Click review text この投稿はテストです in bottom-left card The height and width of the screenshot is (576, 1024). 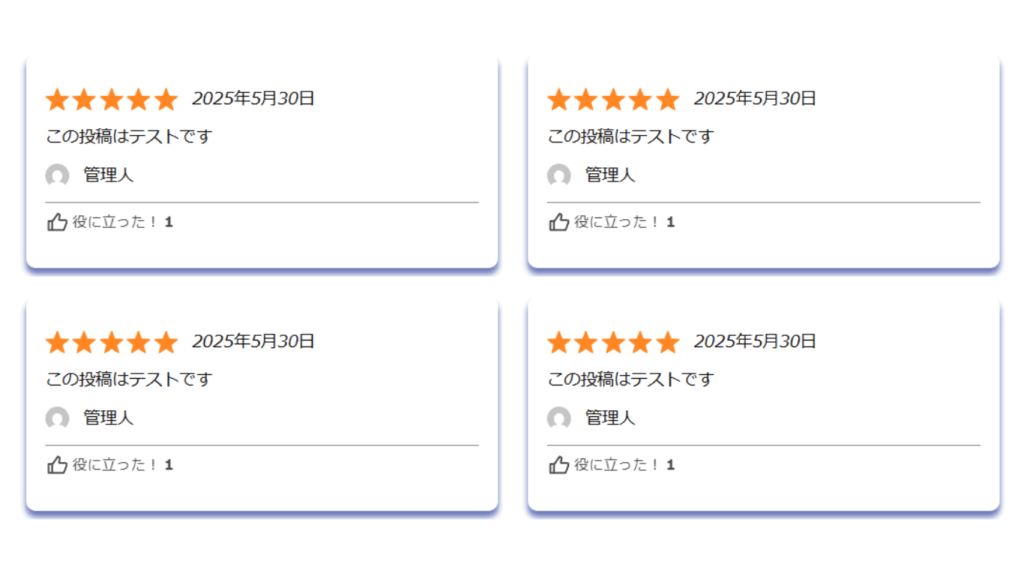point(129,379)
